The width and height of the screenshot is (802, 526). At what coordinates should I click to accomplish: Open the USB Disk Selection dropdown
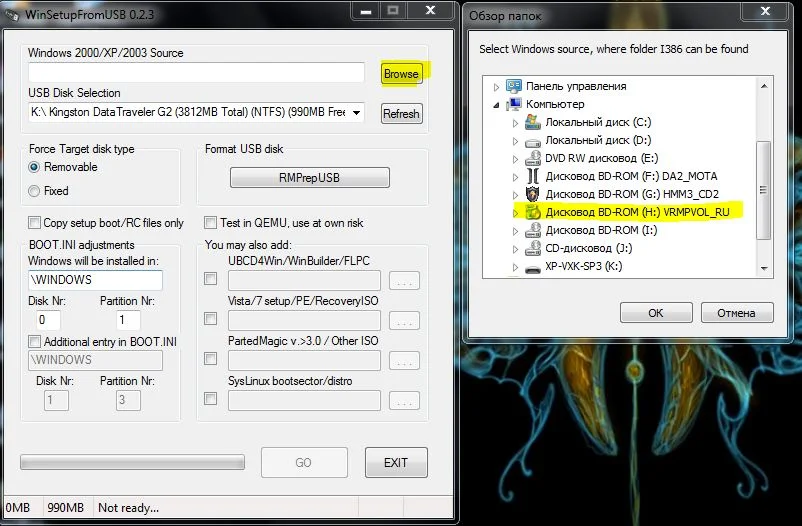(x=357, y=112)
